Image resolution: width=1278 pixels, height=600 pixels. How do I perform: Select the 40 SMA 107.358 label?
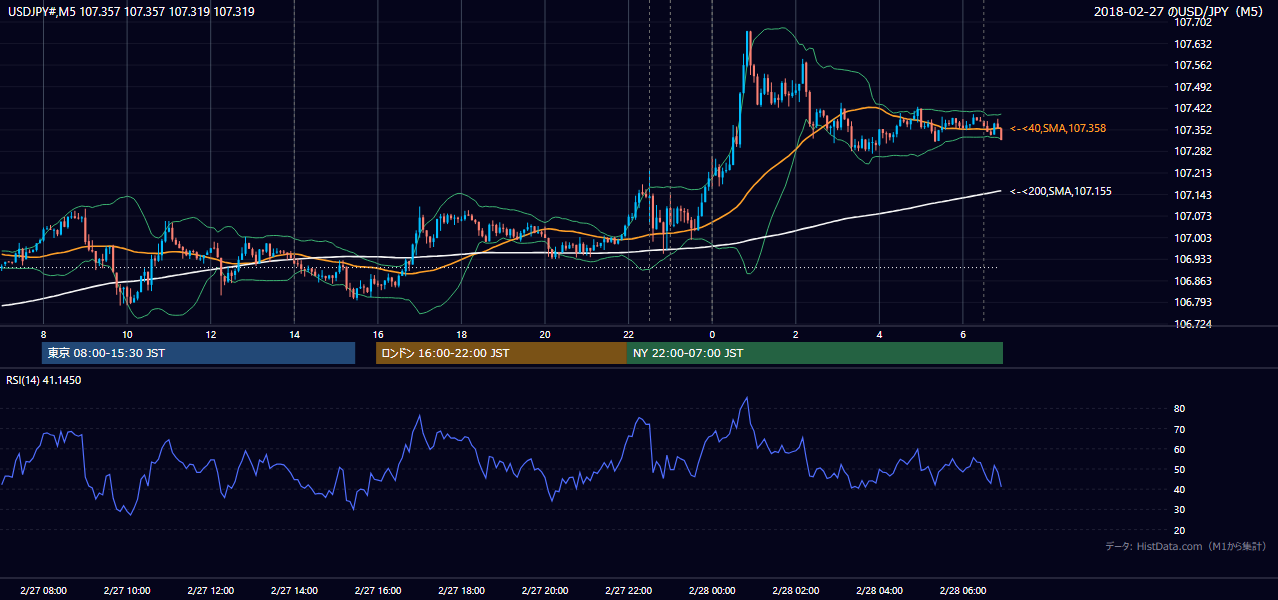tap(1058, 128)
